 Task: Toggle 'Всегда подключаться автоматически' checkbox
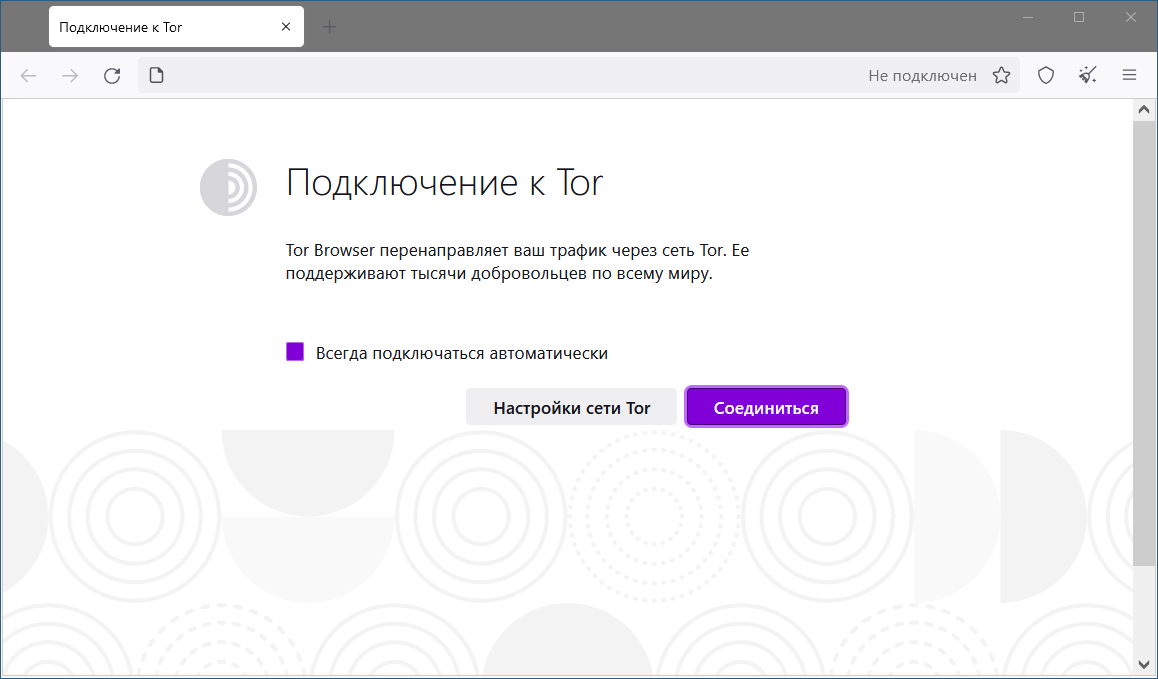(x=295, y=352)
